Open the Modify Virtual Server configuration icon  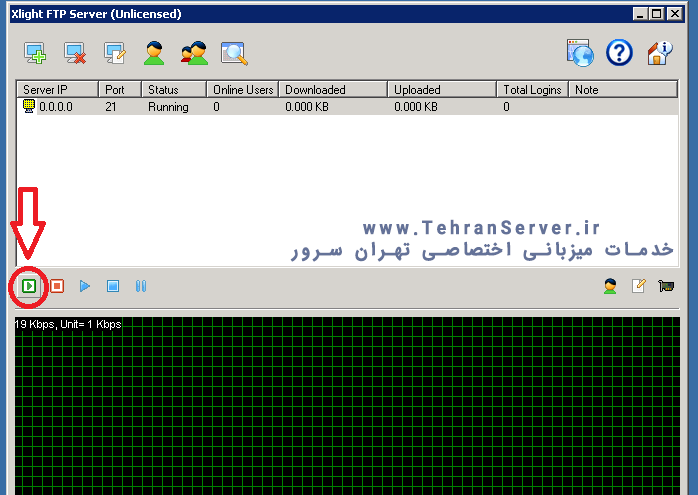[115, 52]
